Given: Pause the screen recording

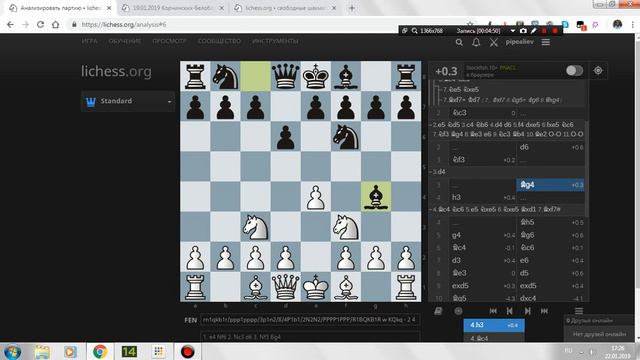Looking at the screenshot, I should (544, 31).
